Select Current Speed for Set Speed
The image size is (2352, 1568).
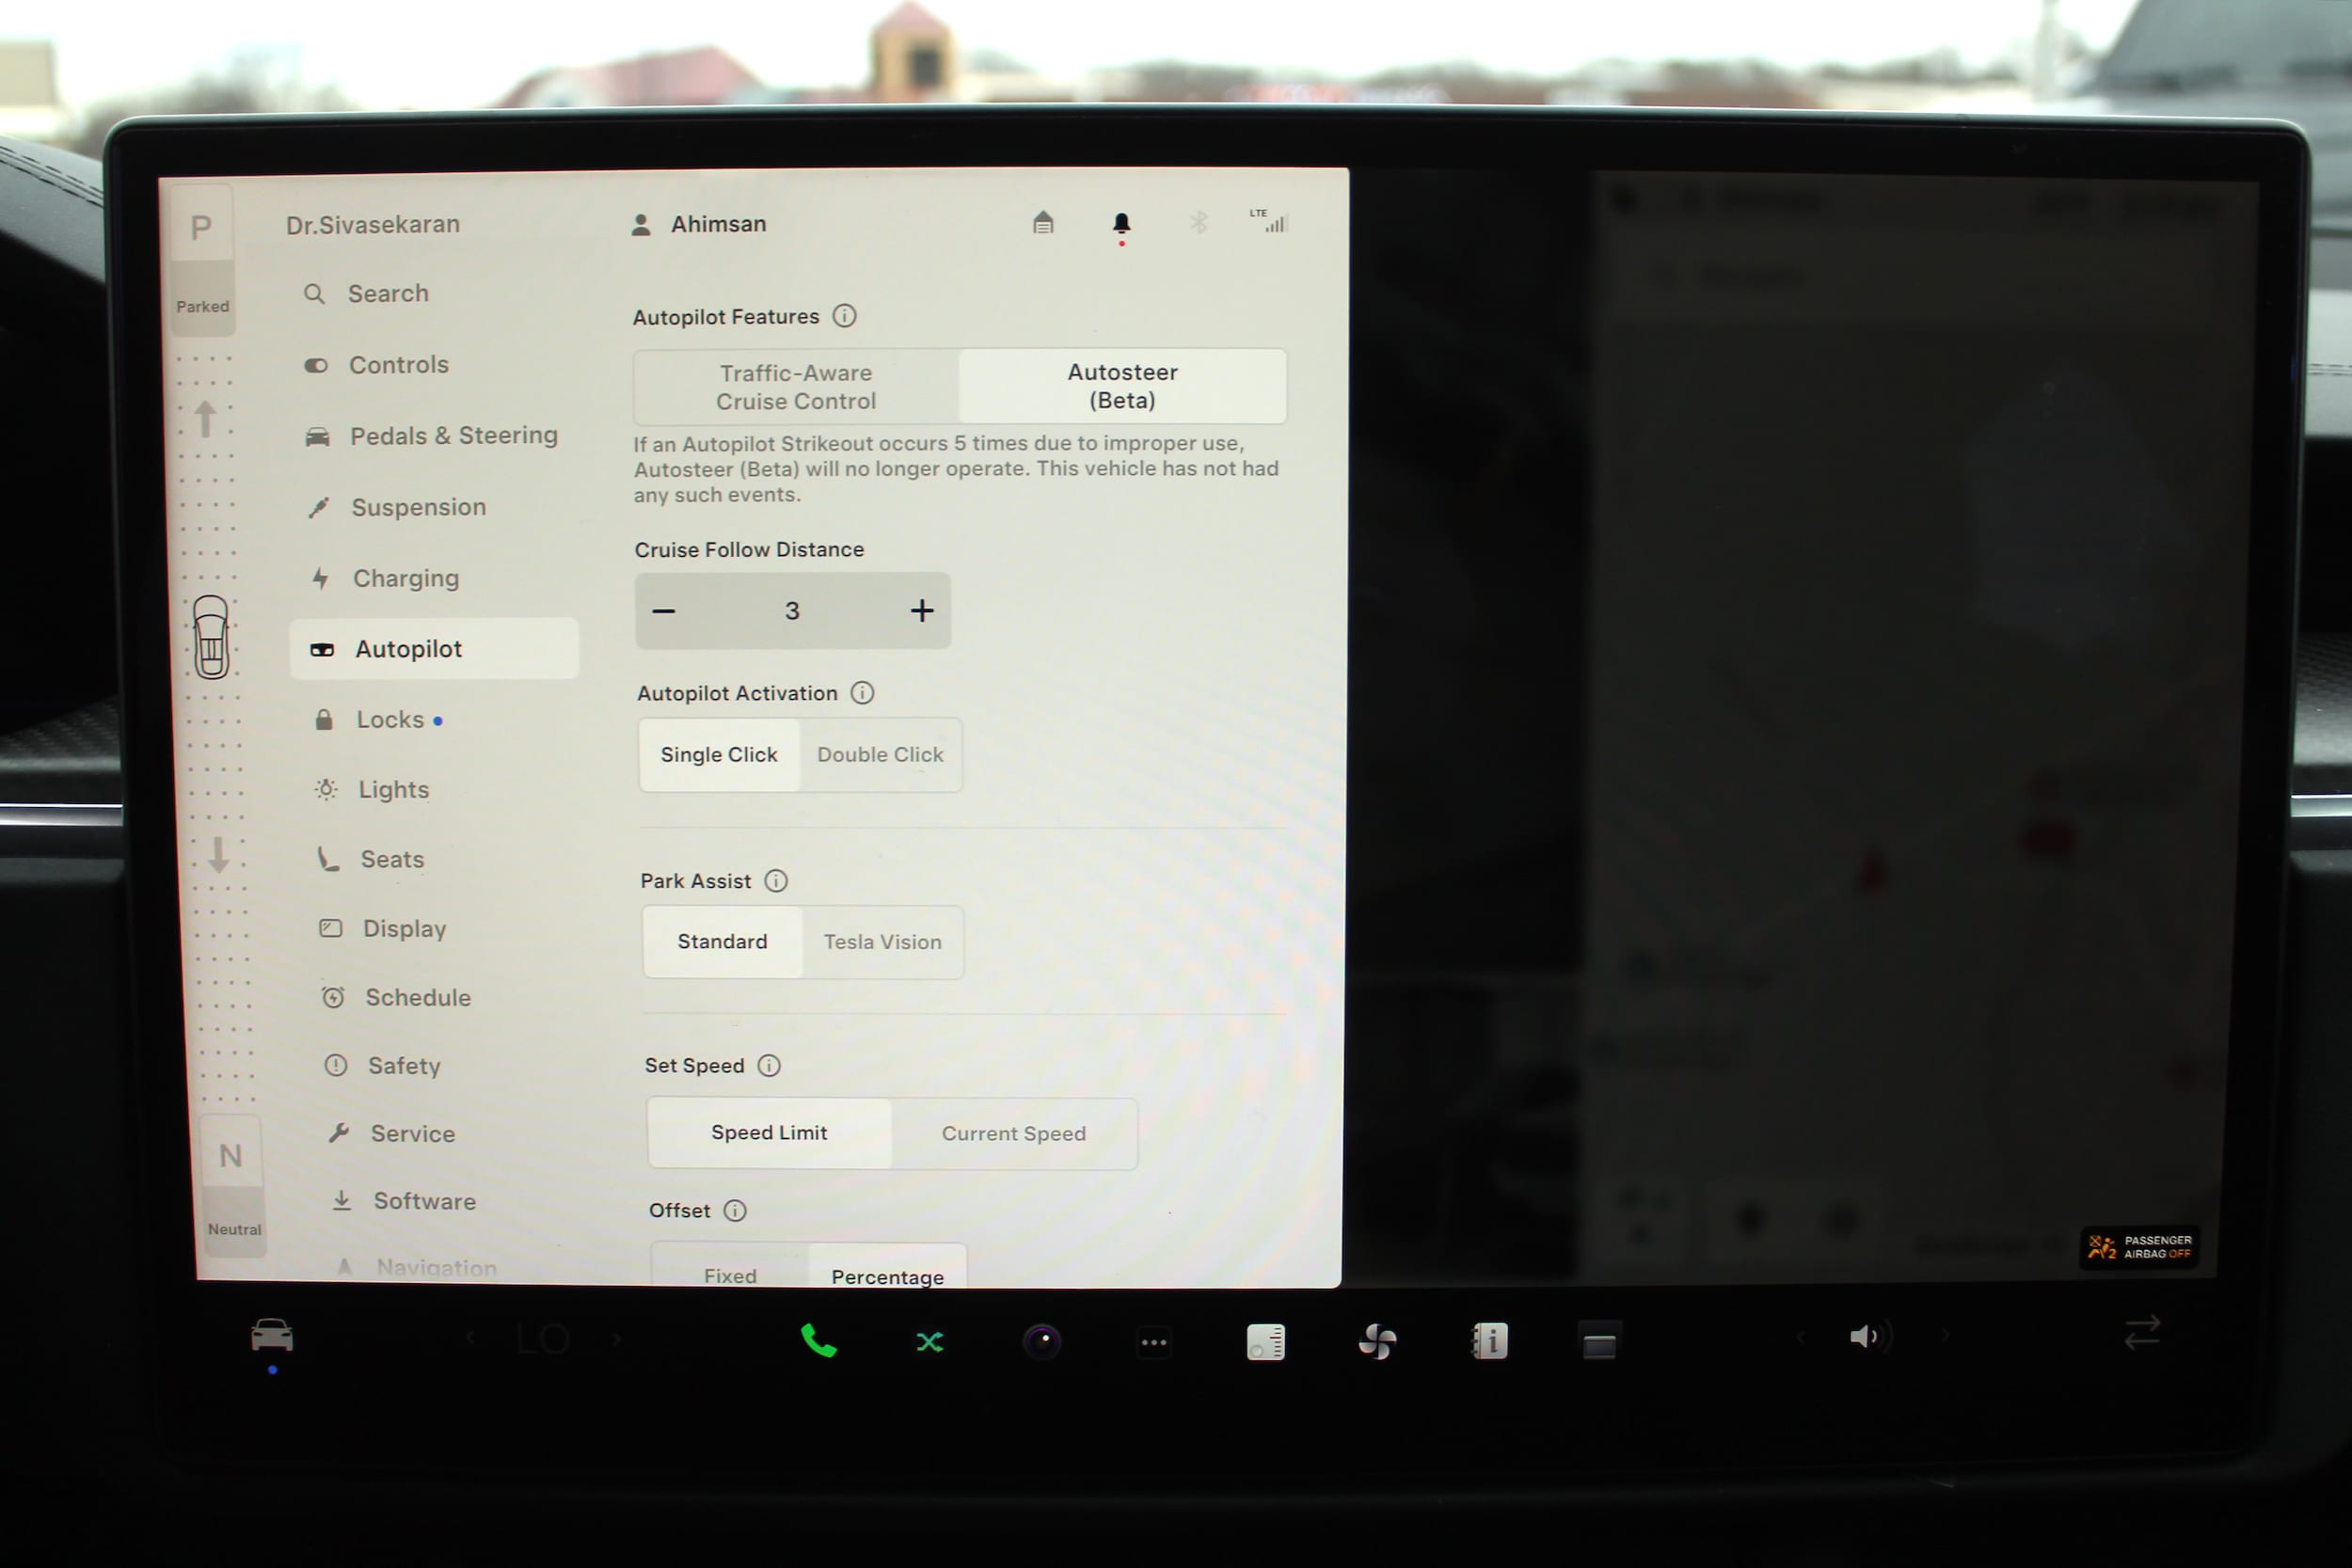pos(1013,1134)
